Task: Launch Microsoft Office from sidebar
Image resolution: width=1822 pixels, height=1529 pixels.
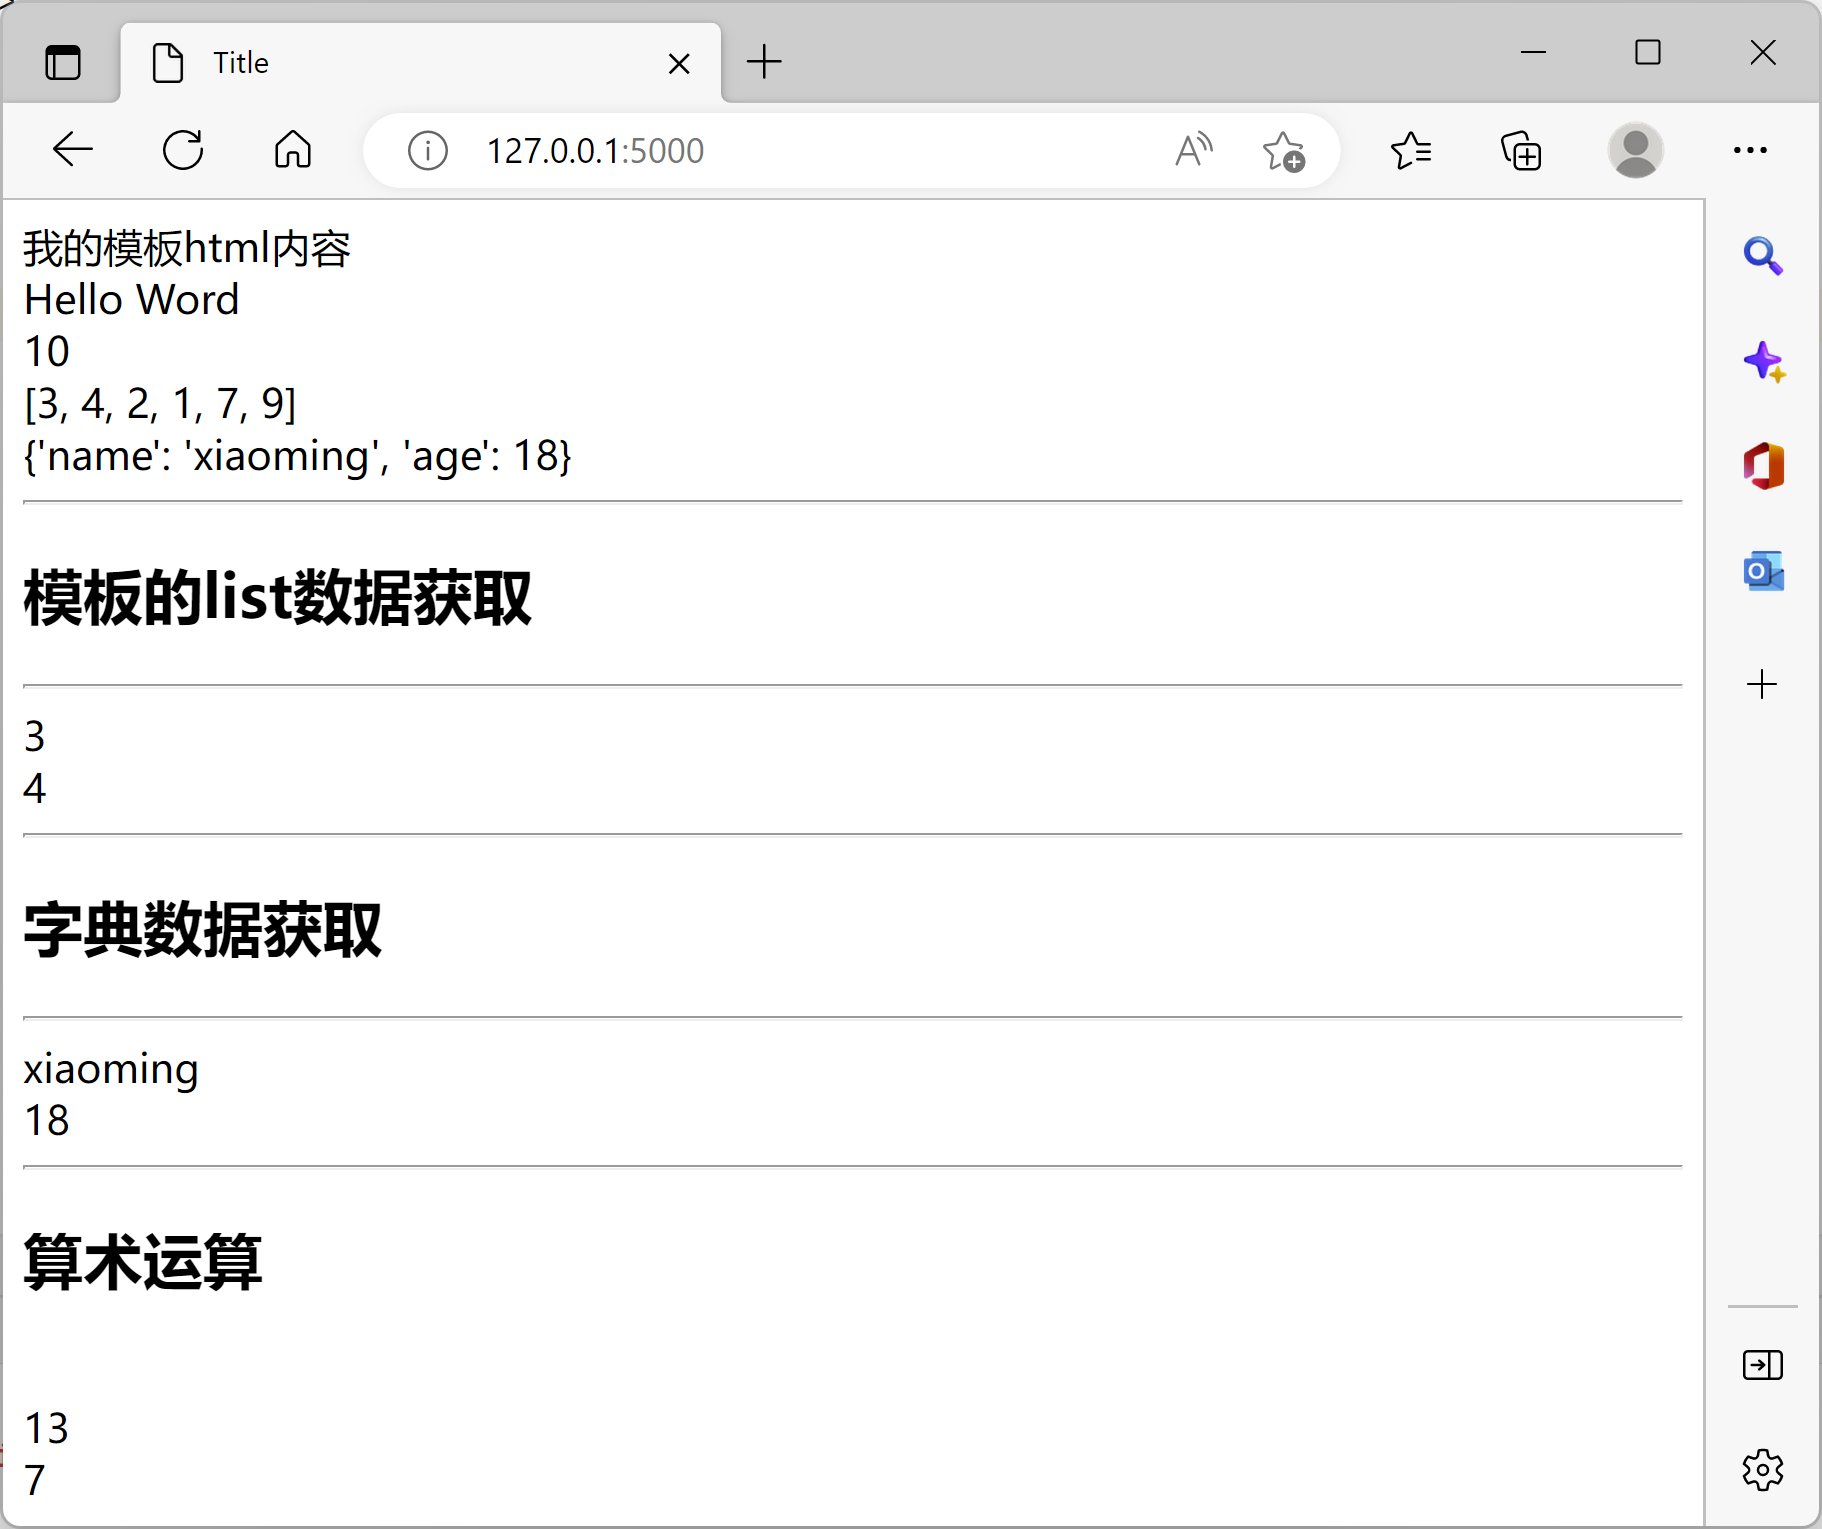Action: pyautogui.click(x=1763, y=467)
